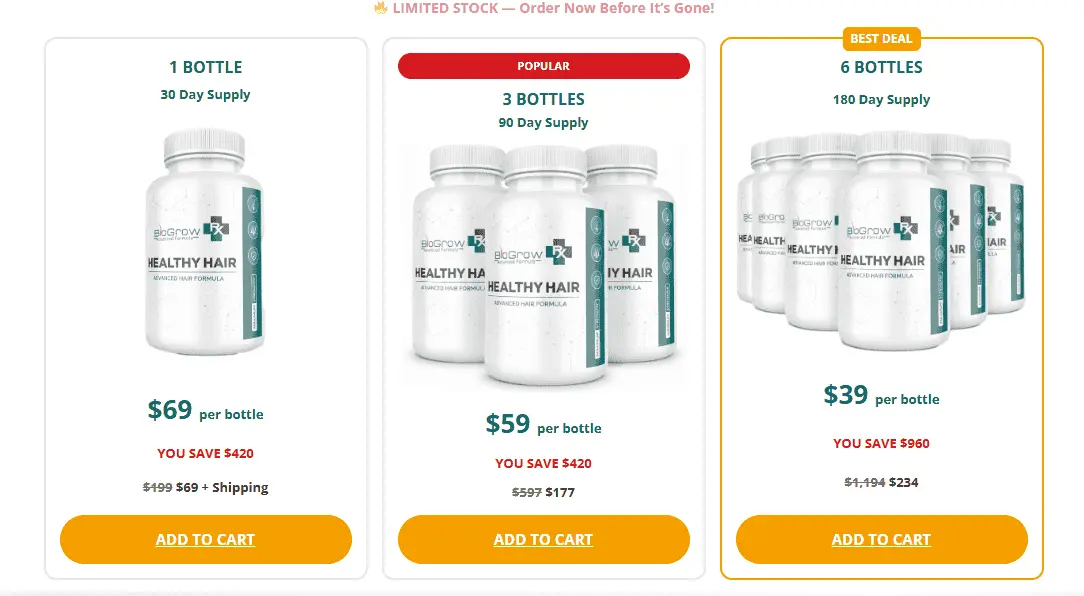Add the 3 Bottles option to cart
Viewport: 1084px width, 596px height.
pos(543,539)
